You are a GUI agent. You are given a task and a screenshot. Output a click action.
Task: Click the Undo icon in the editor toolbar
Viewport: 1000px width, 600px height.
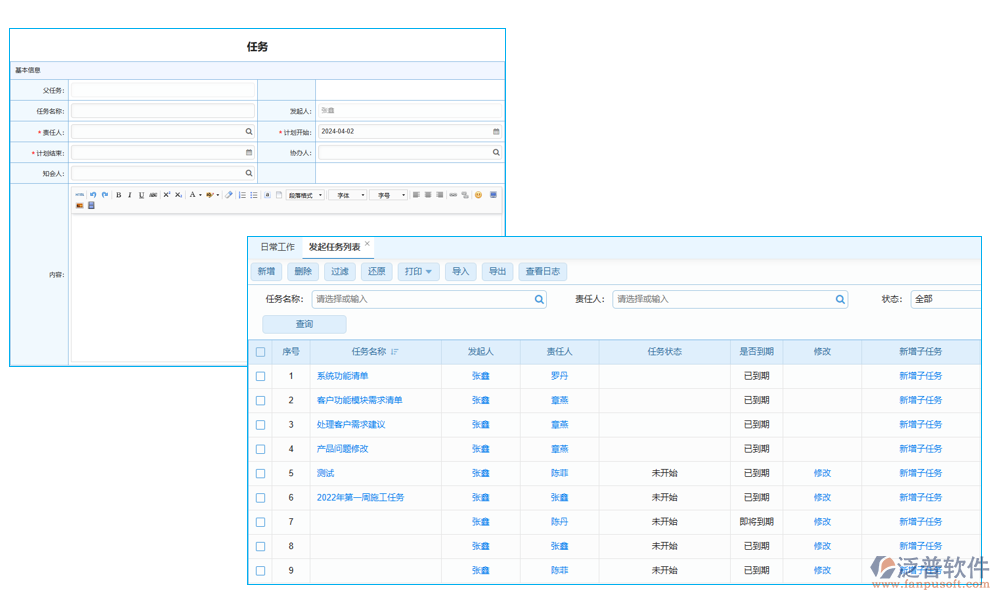[x=92, y=194]
